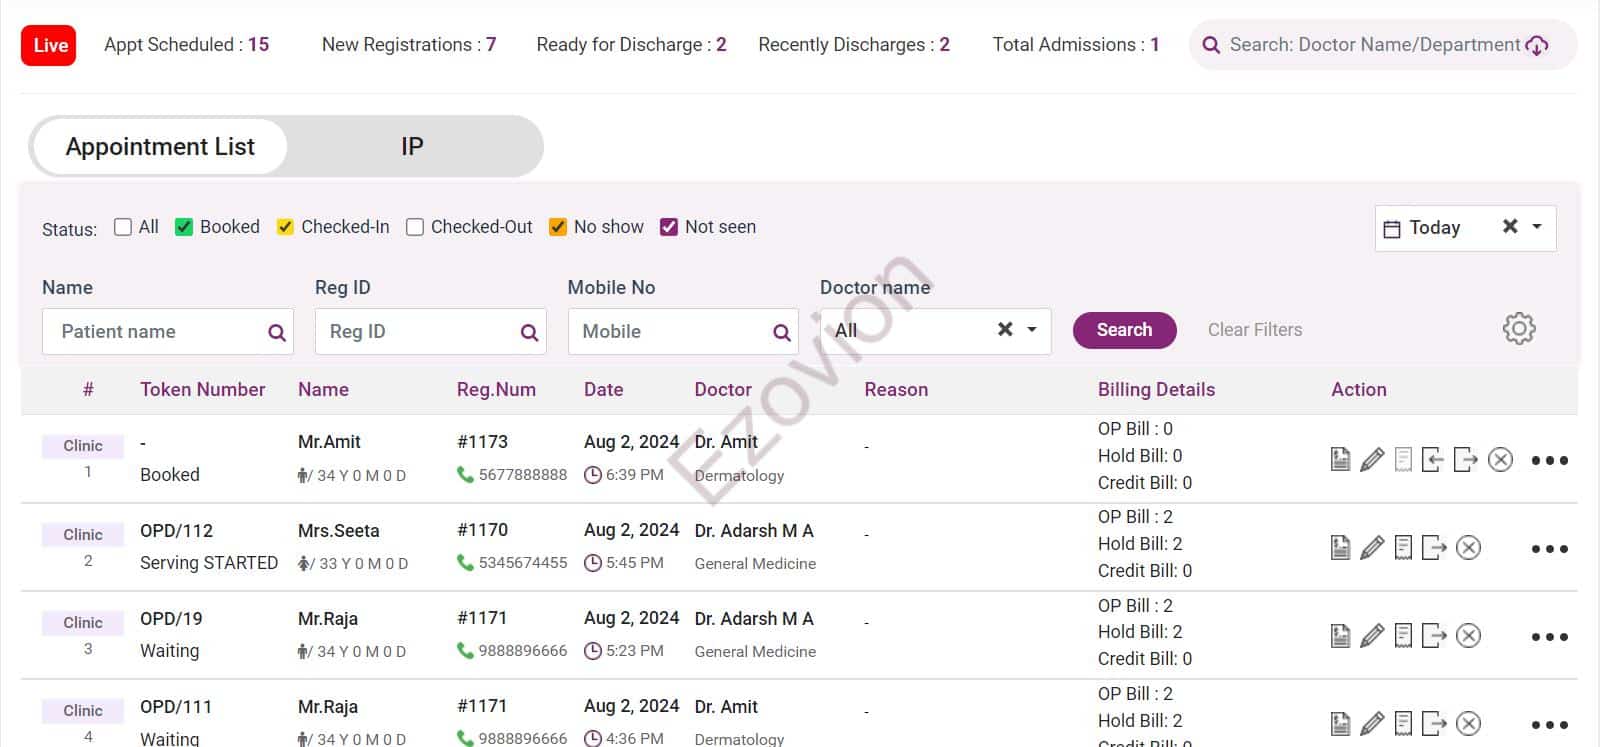Viewport: 1600px width, 747px height.
Task: Open the billing invoice icon for Mr.Amit
Action: tap(1340, 460)
